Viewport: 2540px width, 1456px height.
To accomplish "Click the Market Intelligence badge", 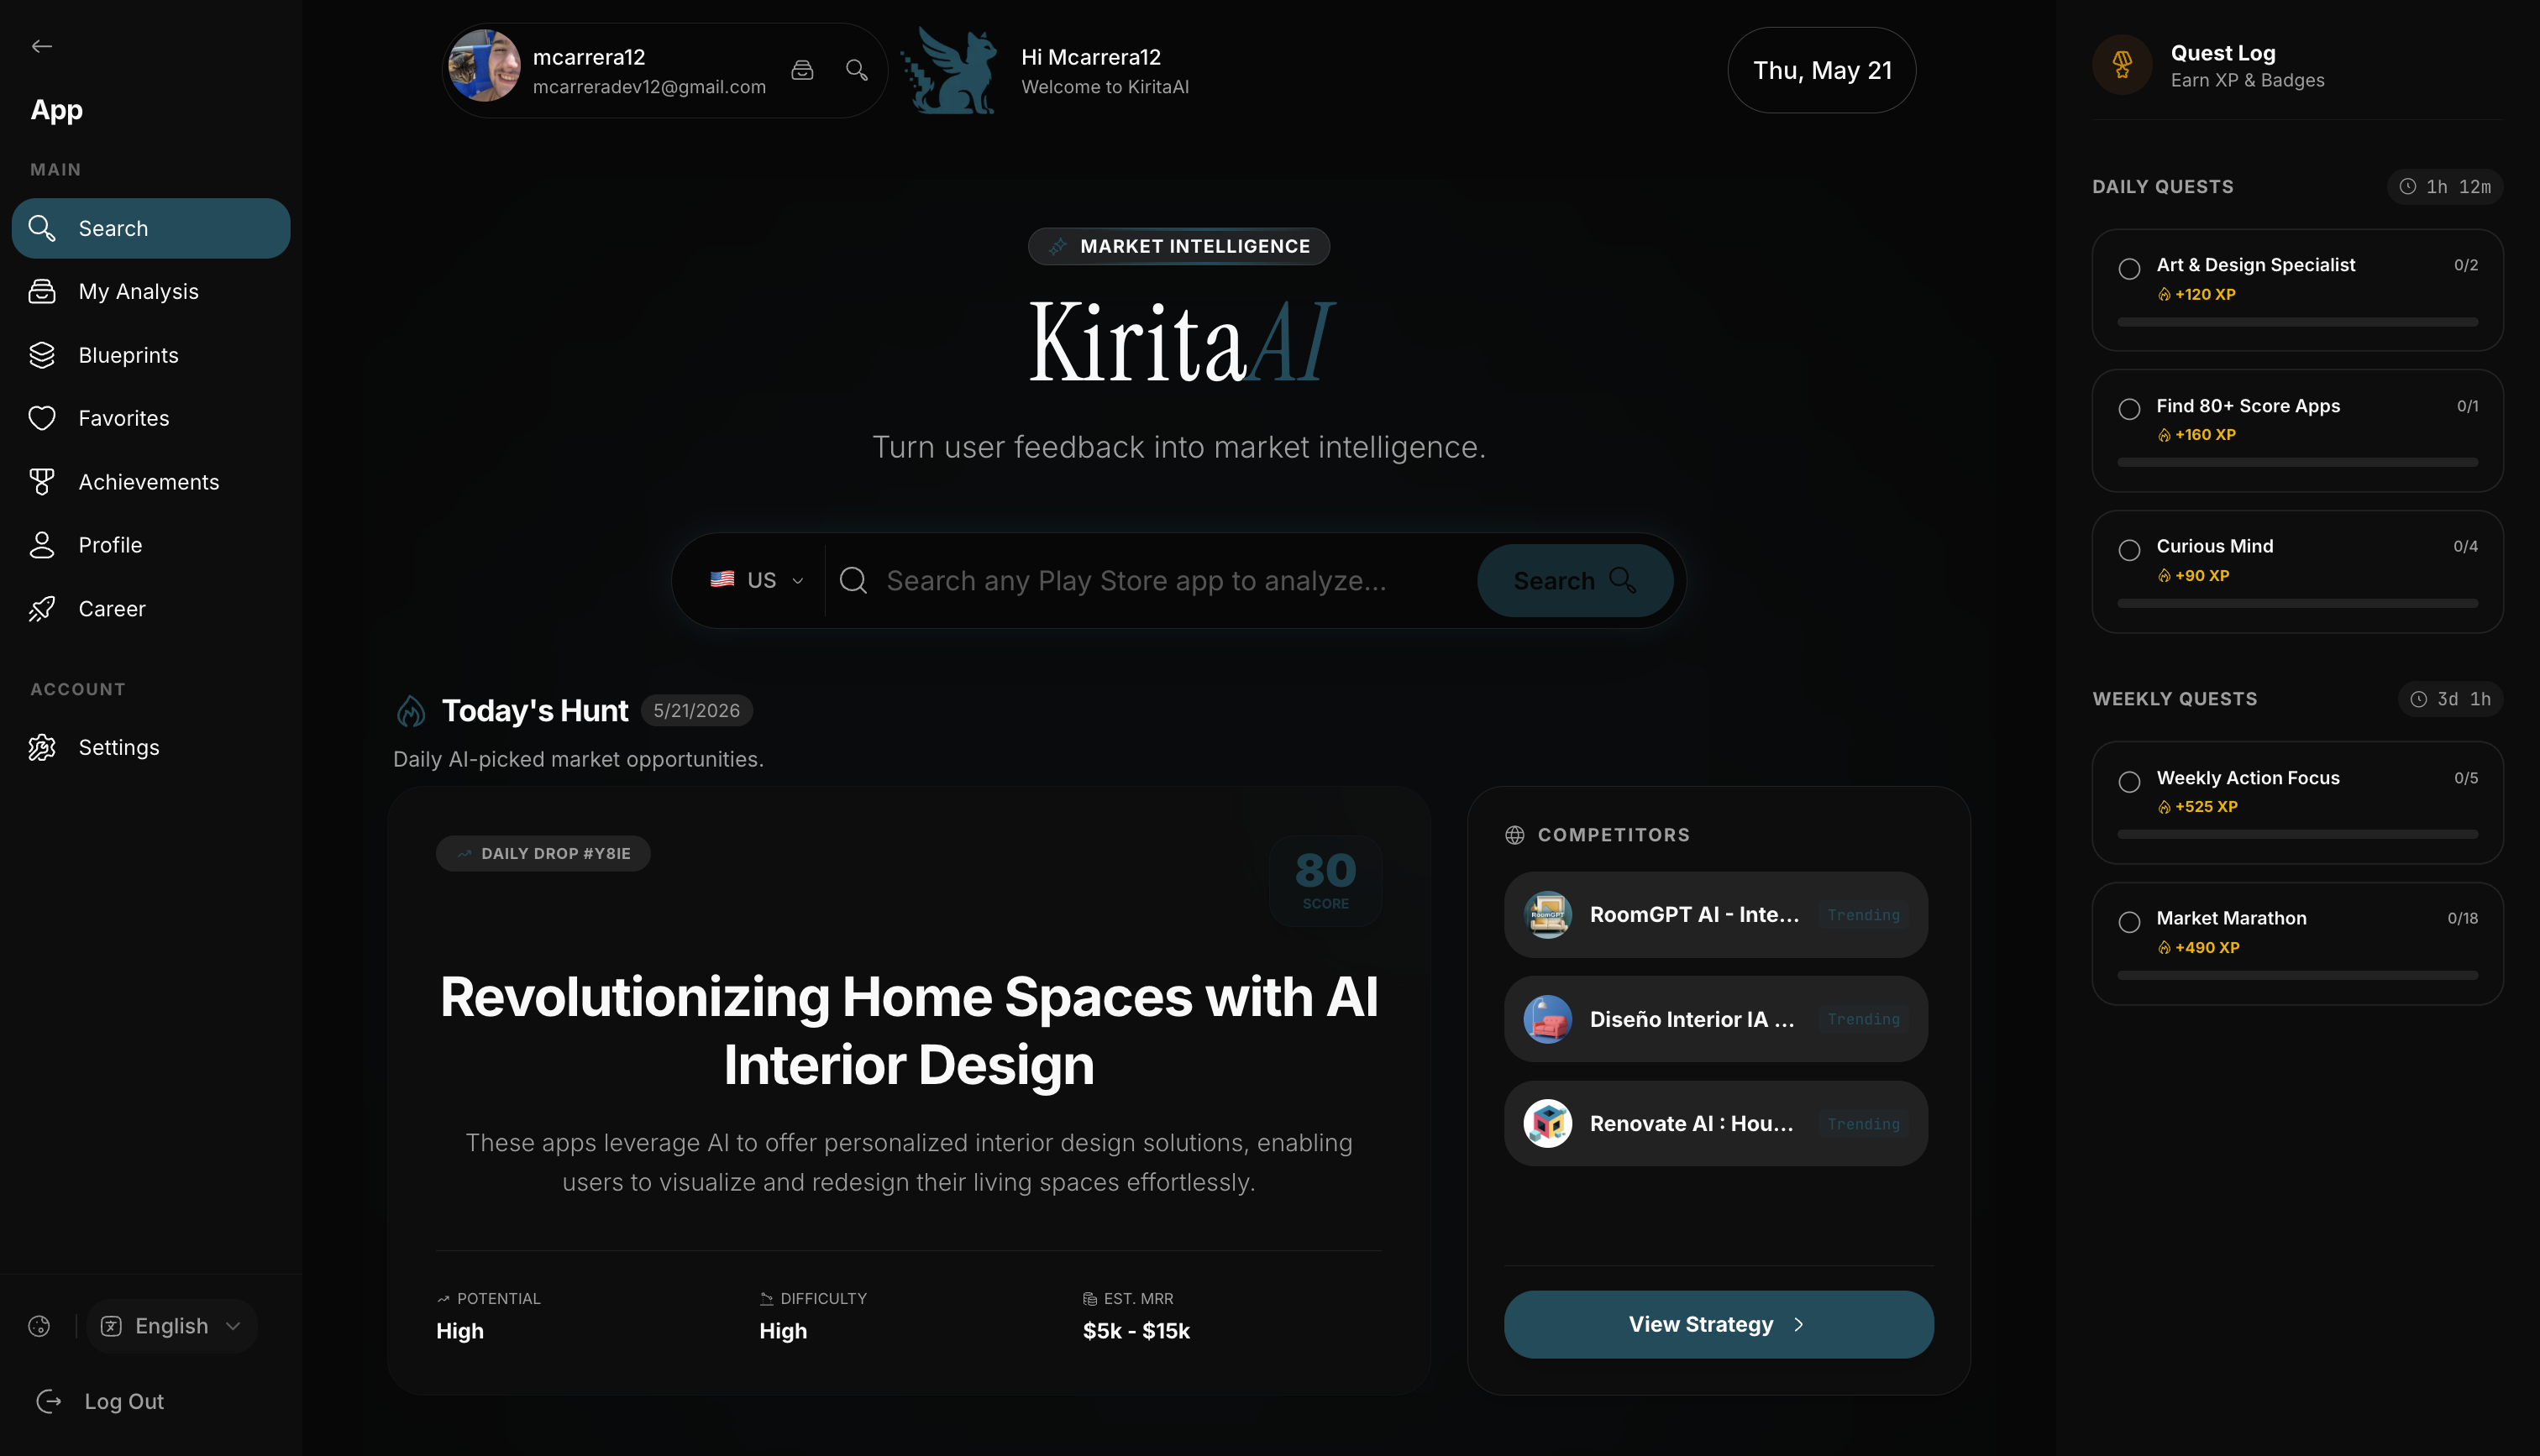I will [x=1179, y=247].
